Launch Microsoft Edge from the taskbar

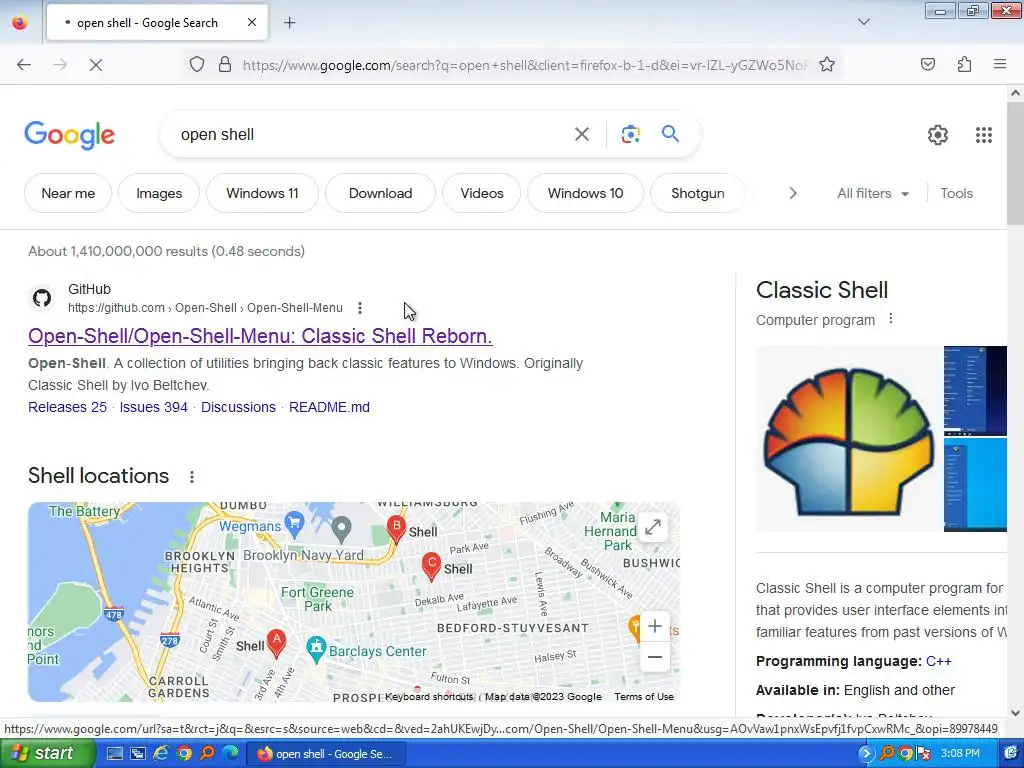231,754
